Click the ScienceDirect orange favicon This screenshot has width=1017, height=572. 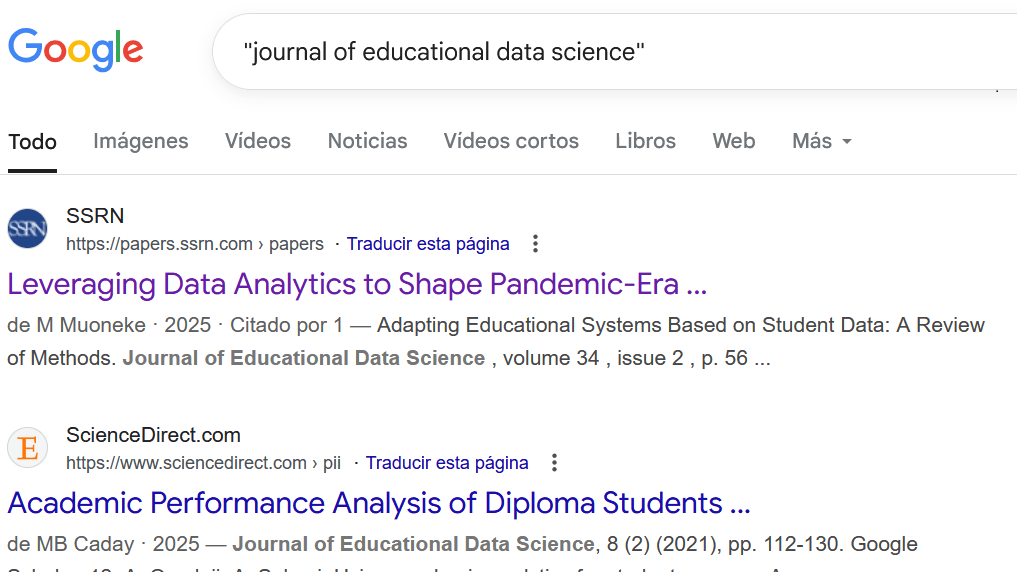[27, 448]
